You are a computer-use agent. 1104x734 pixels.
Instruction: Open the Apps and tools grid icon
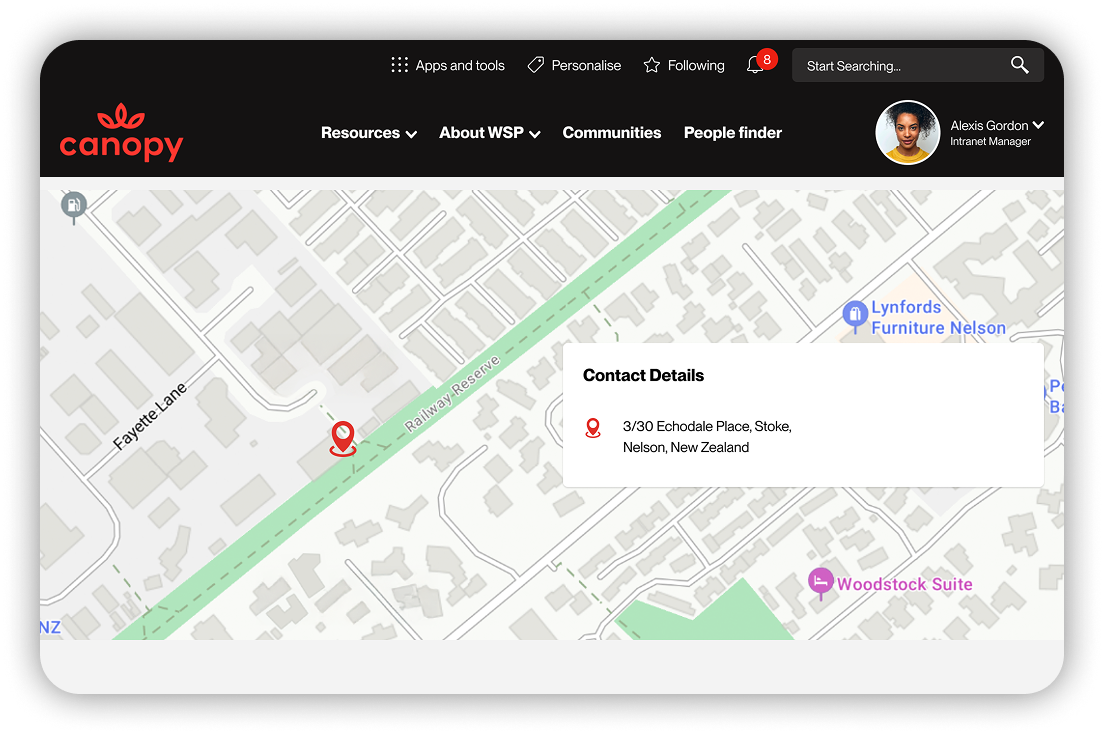pyautogui.click(x=399, y=65)
